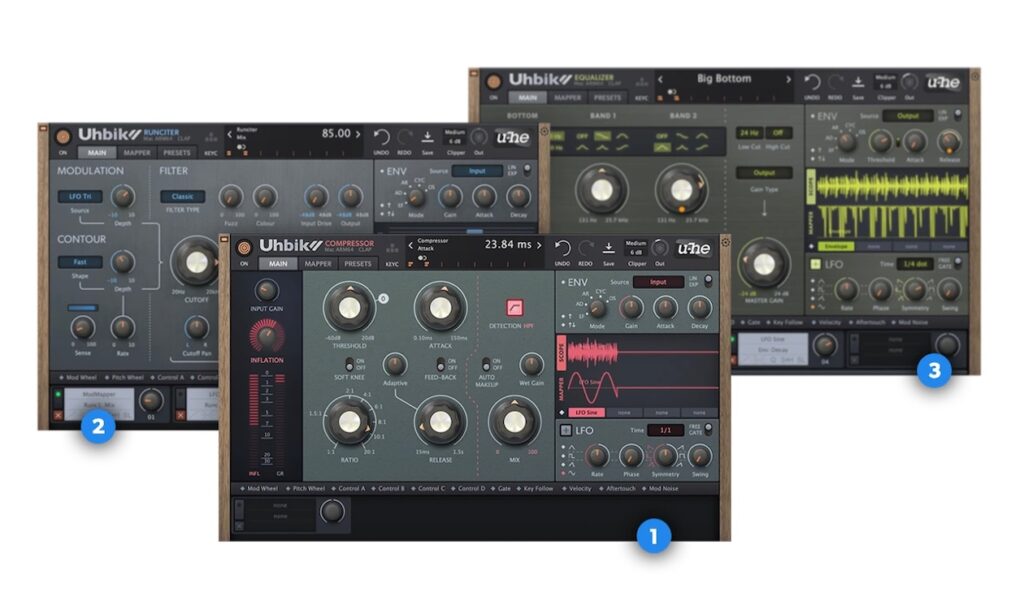This screenshot has width=1024, height=614.
Task: Open the Compressor PRESETS tab
Action: (359, 265)
